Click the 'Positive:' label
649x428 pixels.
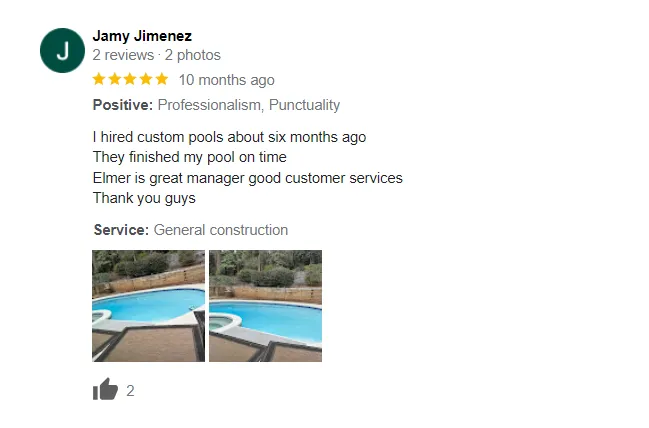(123, 105)
